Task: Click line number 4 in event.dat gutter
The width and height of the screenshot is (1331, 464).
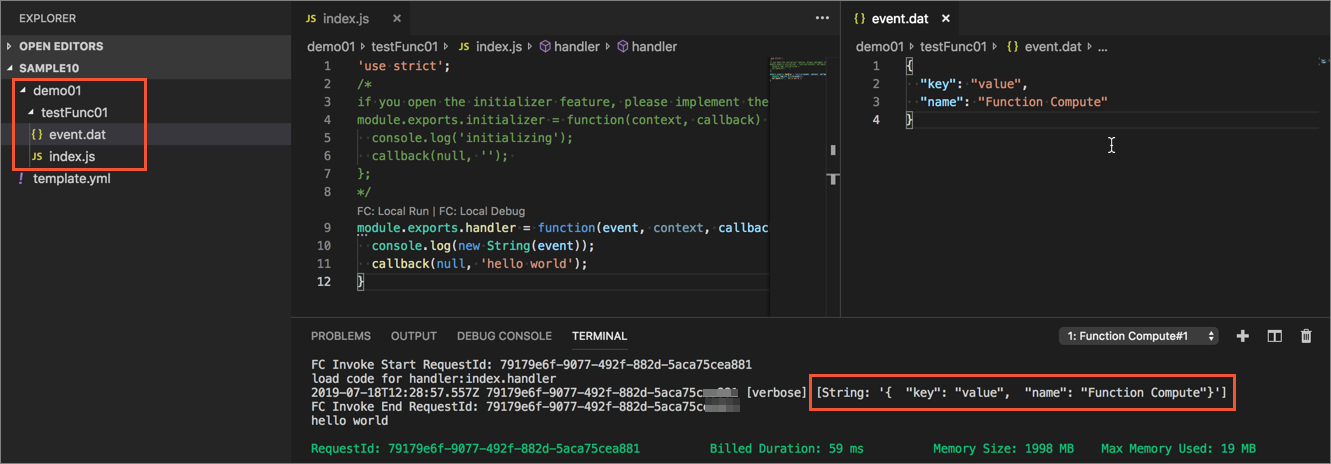Action: 876,120
